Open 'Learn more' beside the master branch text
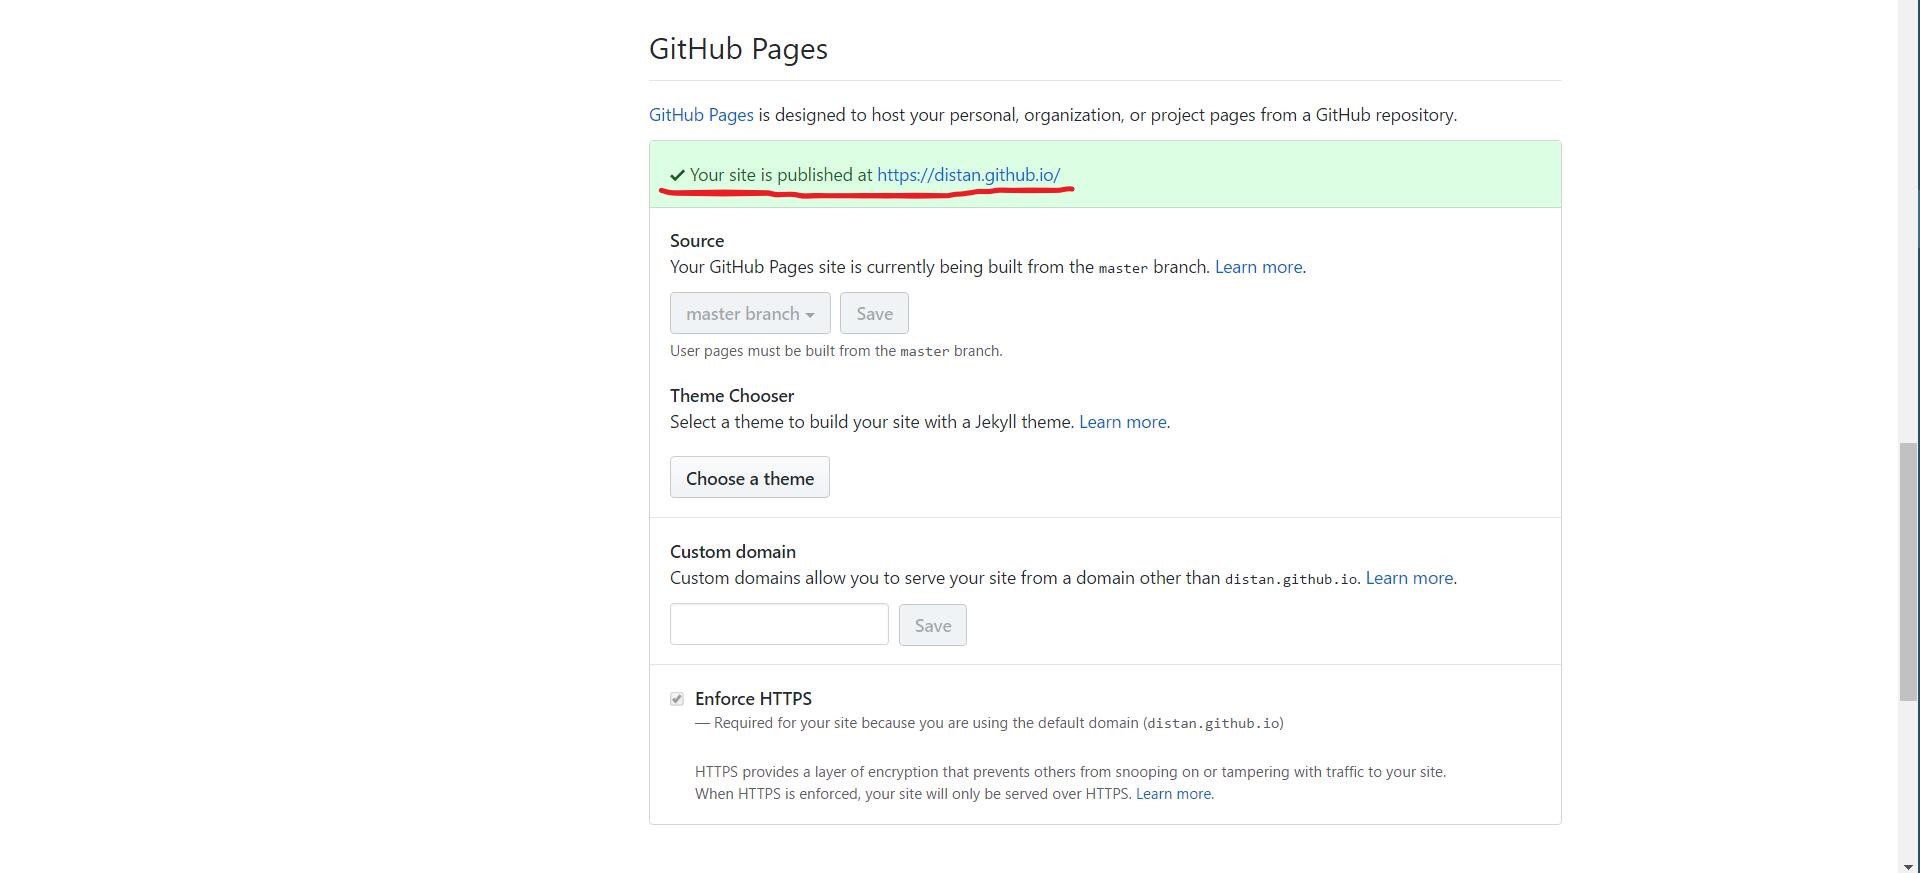 (1258, 267)
